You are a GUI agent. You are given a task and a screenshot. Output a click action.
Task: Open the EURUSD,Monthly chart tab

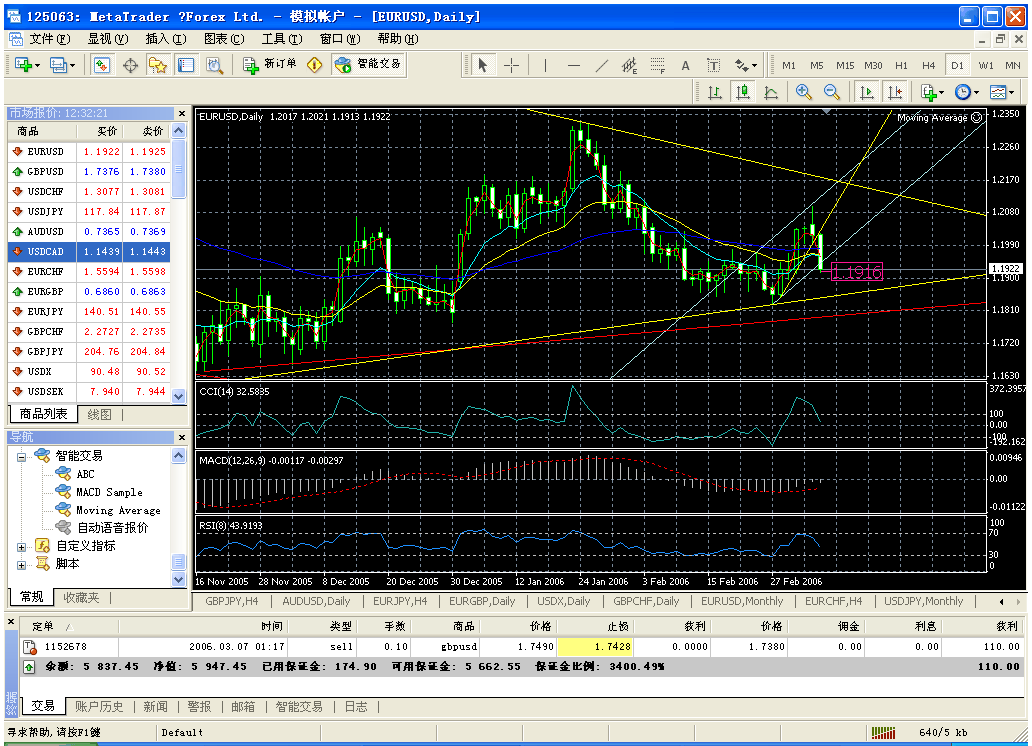point(742,601)
